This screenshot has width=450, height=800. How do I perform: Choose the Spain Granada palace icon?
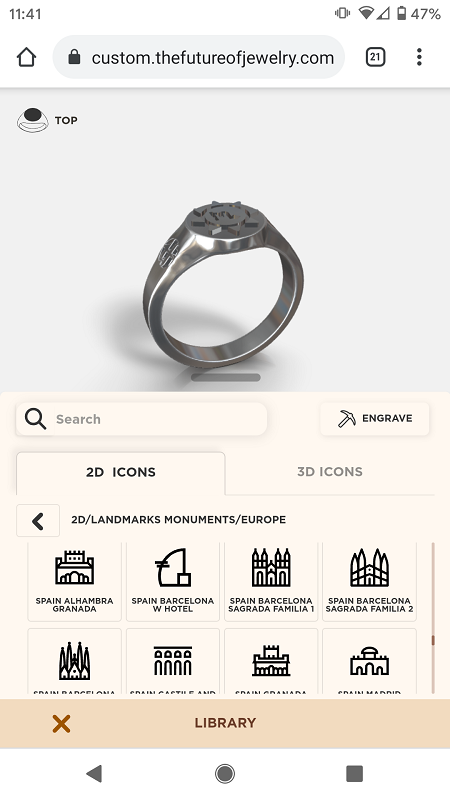point(271,661)
